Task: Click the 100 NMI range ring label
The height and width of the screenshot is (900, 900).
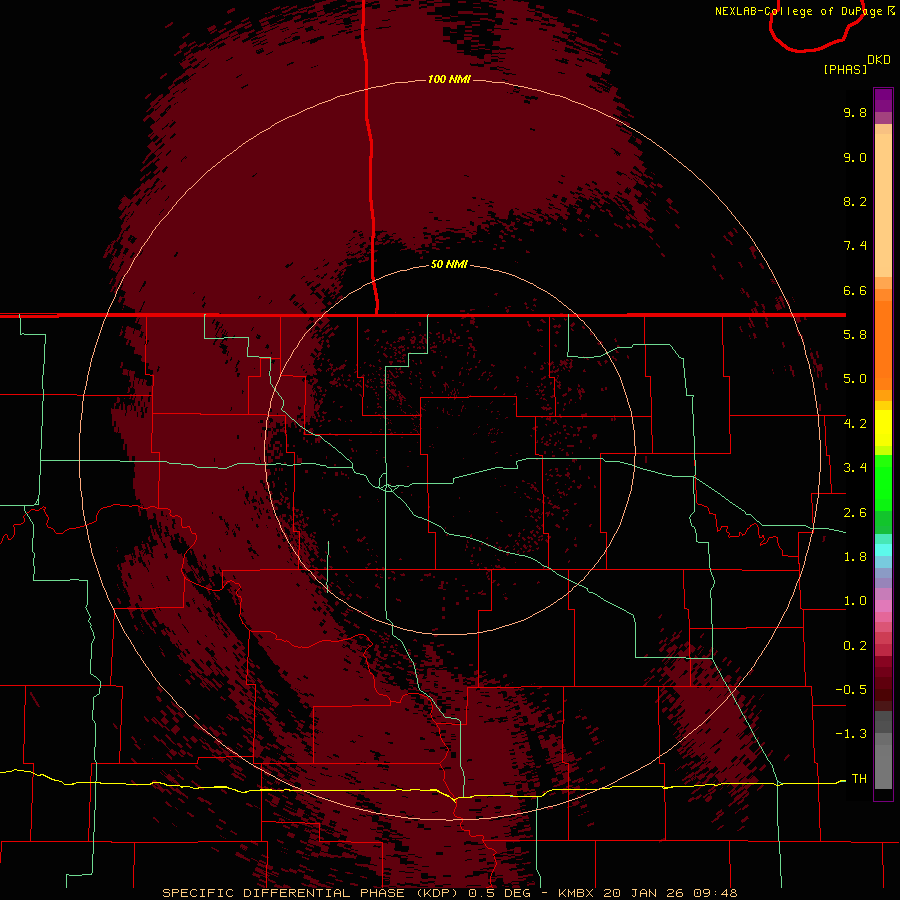Action: coord(449,79)
